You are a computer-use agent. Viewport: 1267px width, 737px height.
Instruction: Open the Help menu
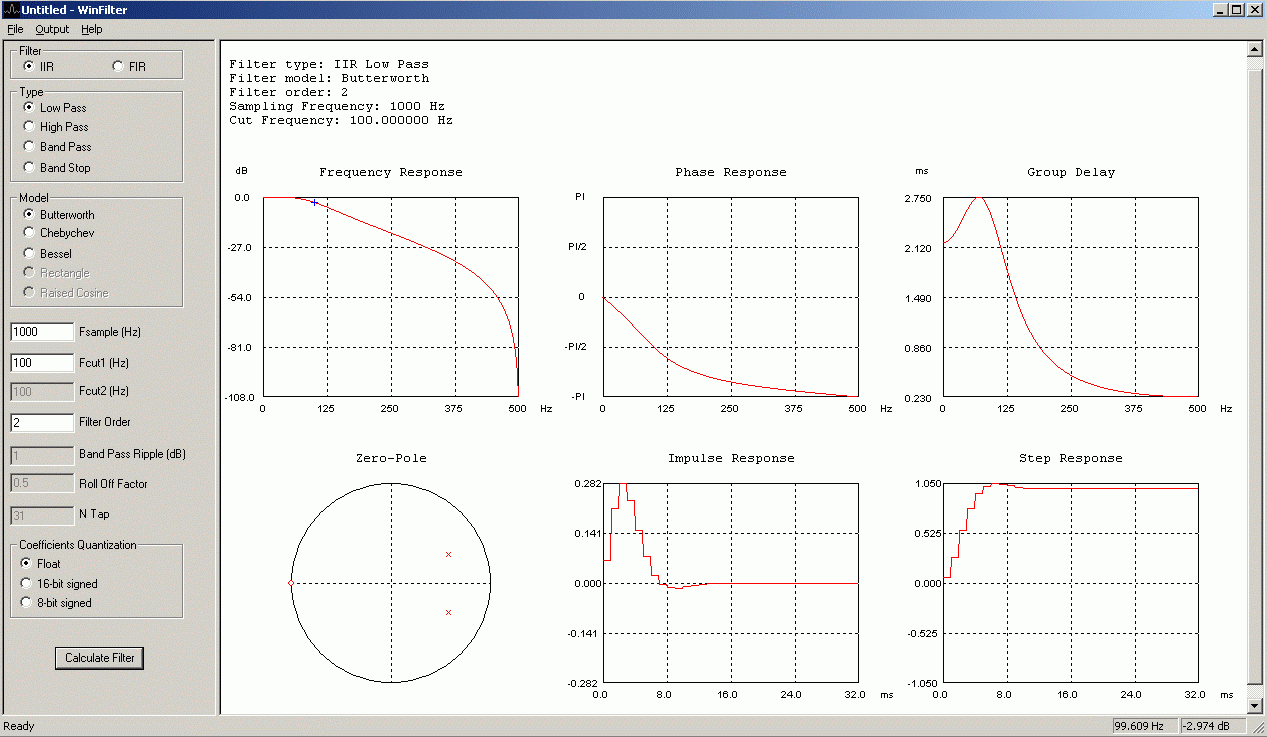pyautogui.click(x=92, y=29)
